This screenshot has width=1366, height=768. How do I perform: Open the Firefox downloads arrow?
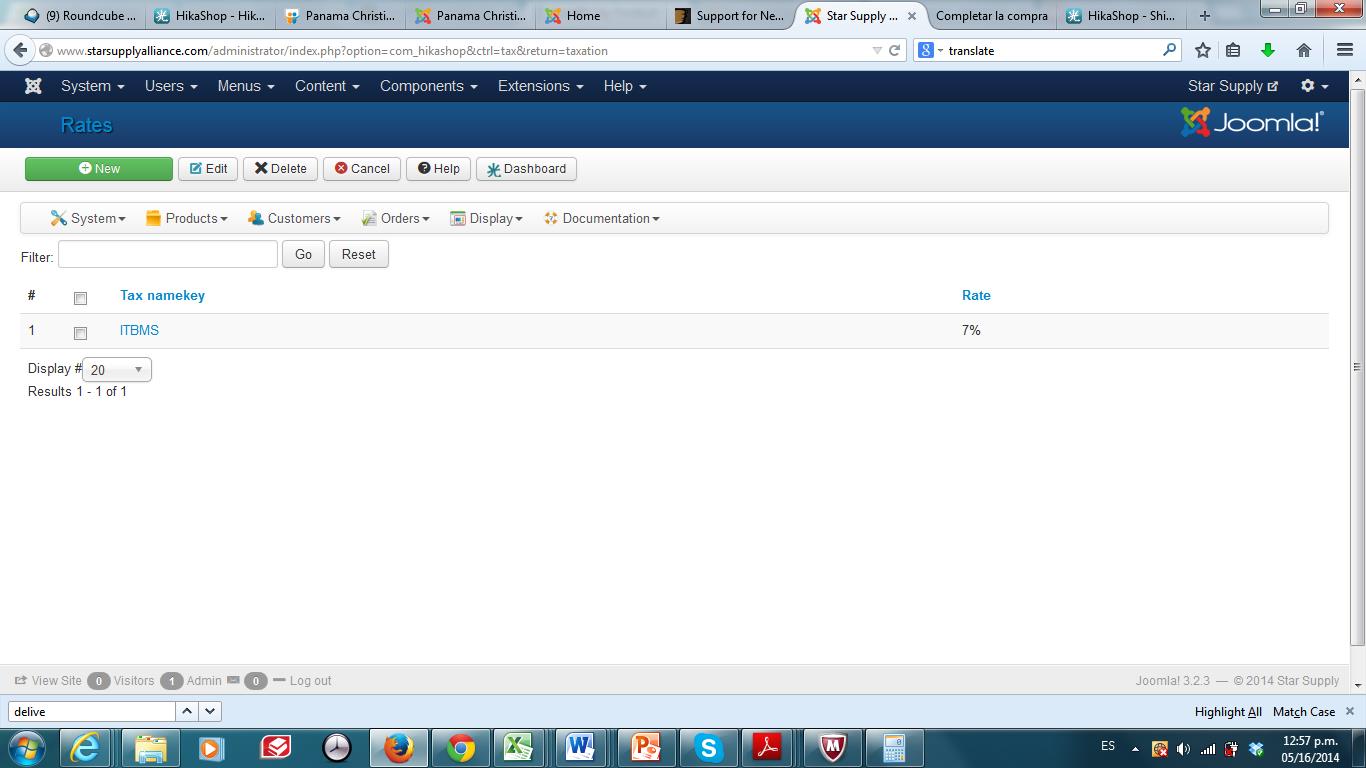point(1268,50)
